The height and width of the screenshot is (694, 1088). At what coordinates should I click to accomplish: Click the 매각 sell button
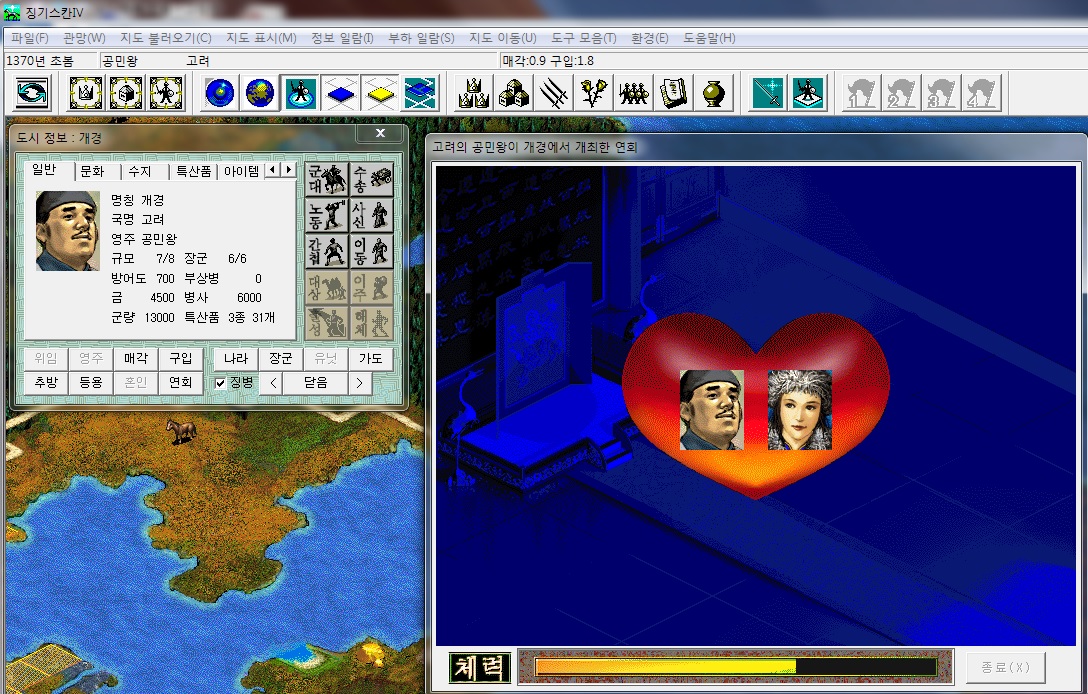coord(136,359)
